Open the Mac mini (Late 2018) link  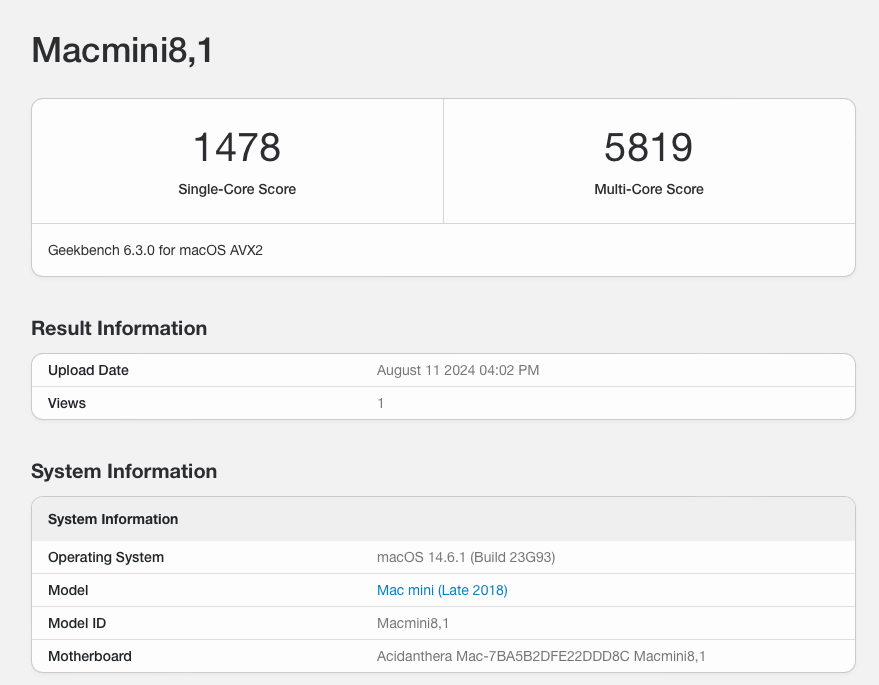pyautogui.click(x=442, y=590)
